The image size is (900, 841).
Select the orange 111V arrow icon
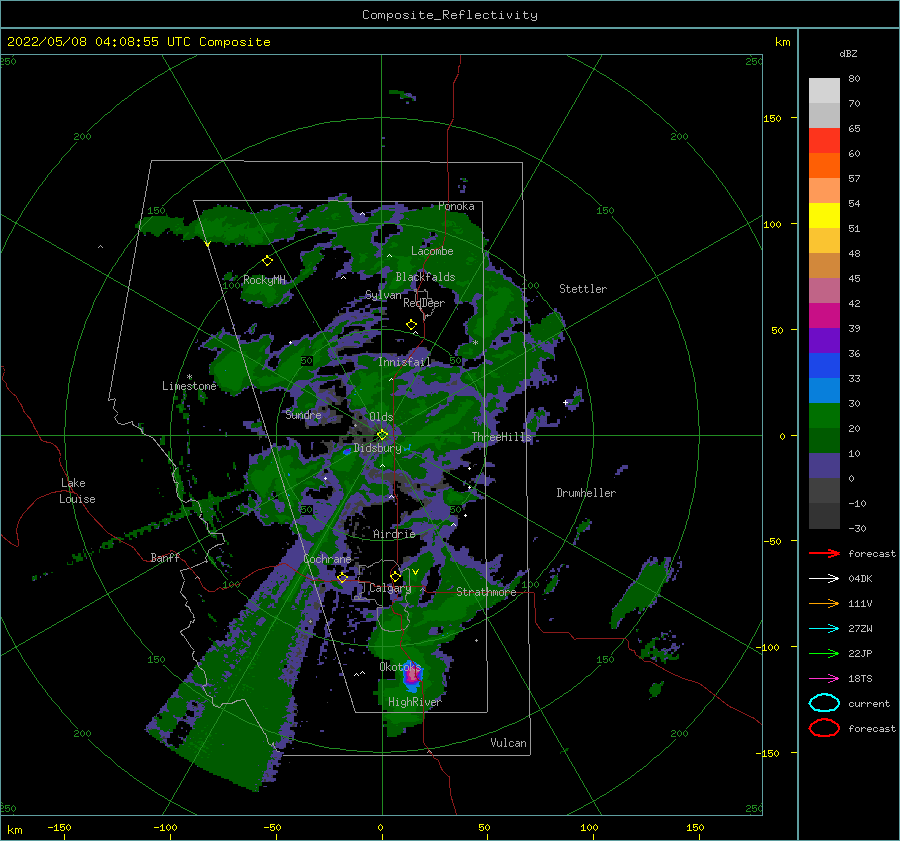(x=824, y=603)
